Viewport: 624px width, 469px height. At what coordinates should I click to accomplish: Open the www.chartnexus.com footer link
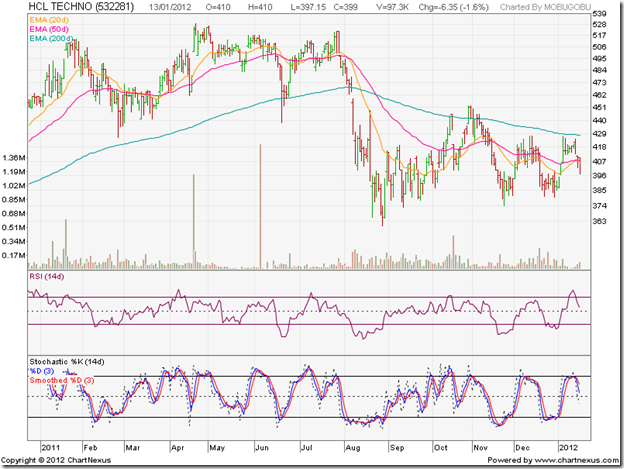point(576,460)
